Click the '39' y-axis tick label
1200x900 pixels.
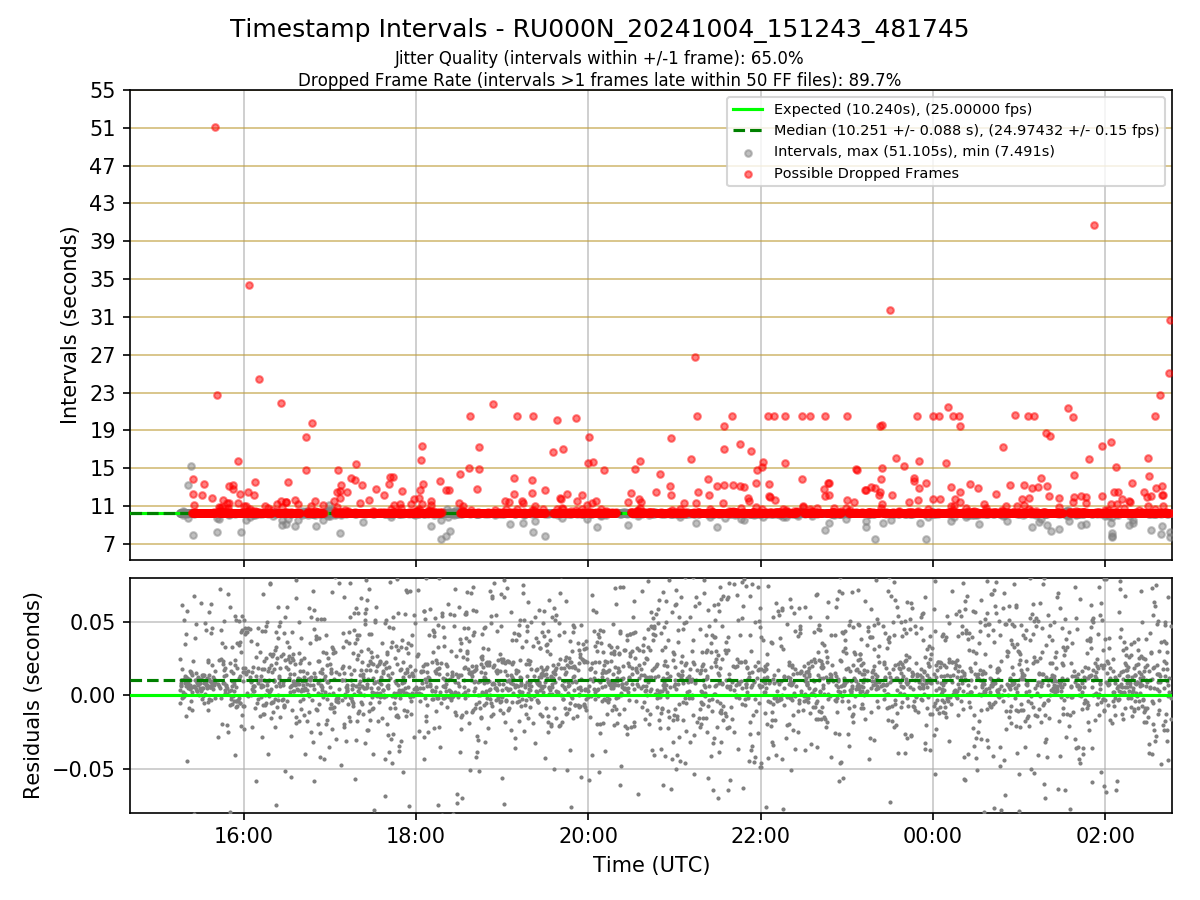coord(104,242)
